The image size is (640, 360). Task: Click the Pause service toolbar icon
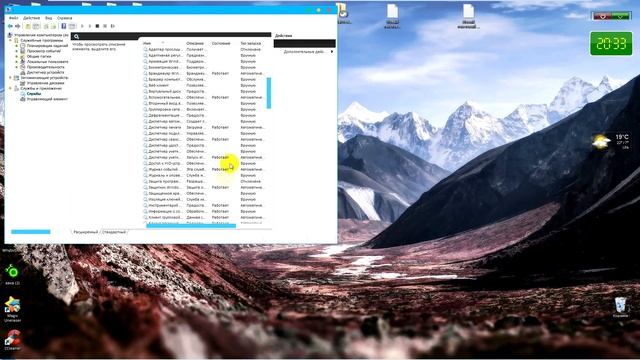click(x=105, y=26)
